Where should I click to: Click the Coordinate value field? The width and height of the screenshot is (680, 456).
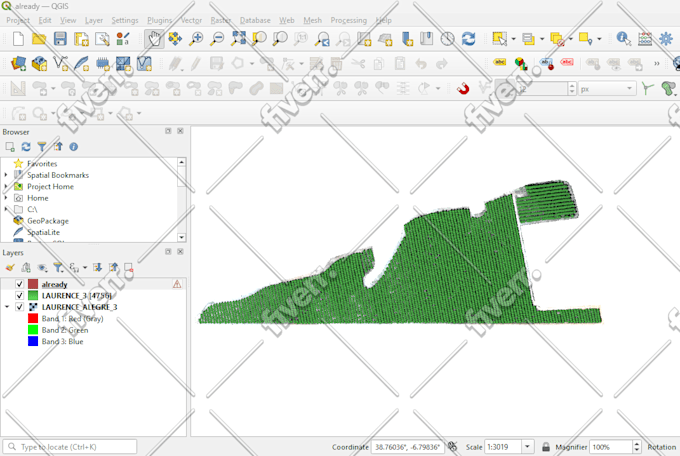pos(408,446)
